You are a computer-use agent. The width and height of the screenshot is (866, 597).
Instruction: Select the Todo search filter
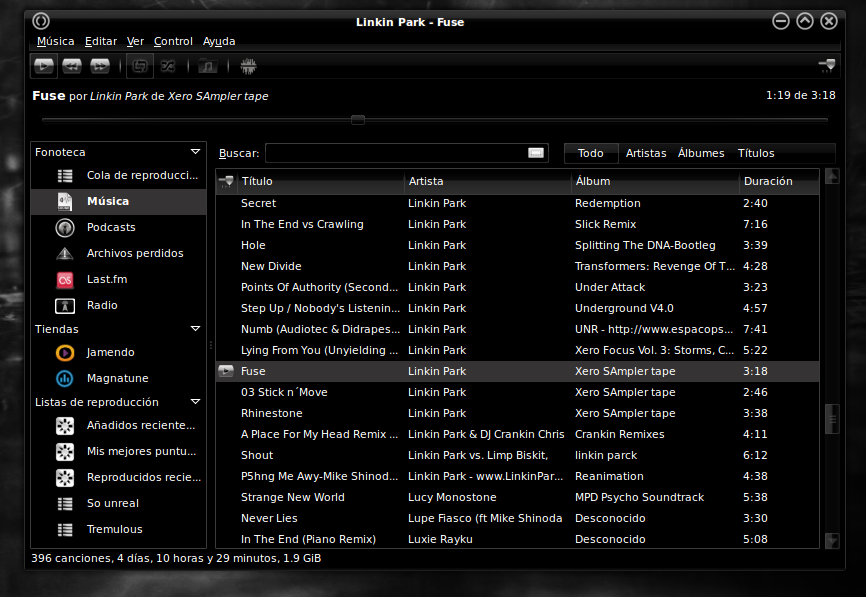(x=590, y=153)
